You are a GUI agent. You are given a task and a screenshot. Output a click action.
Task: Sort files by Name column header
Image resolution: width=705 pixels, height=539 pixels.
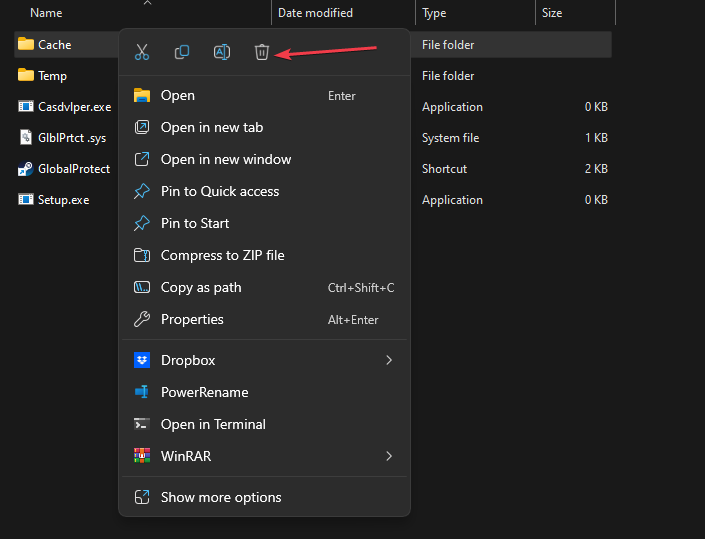46,13
